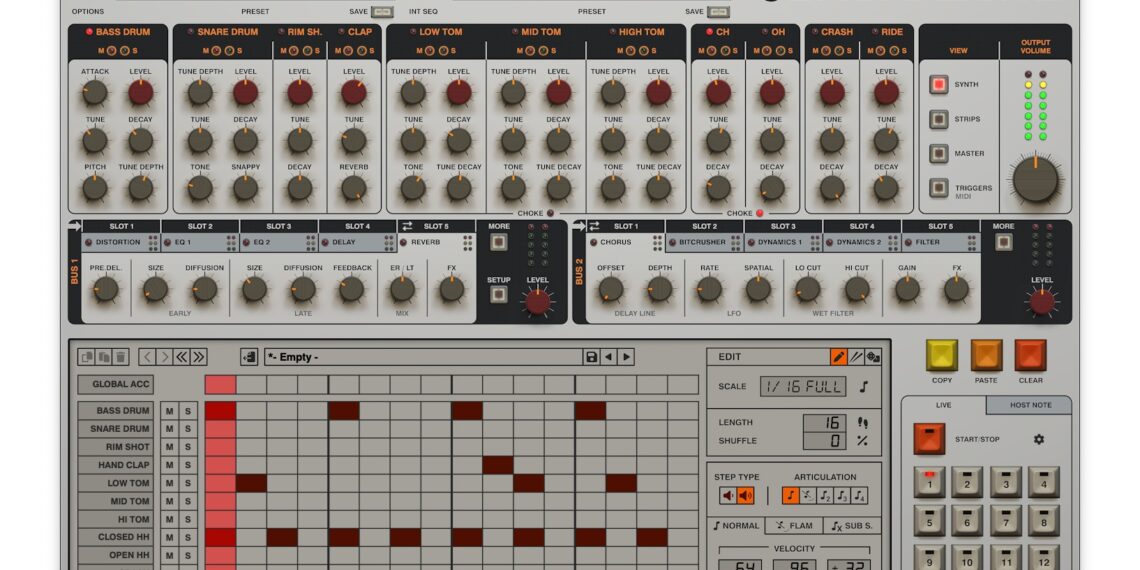Click the Output Volume knob
The height and width of the screenshot is (570, 1140).
pyautogui.click(x=1035, y=180)
